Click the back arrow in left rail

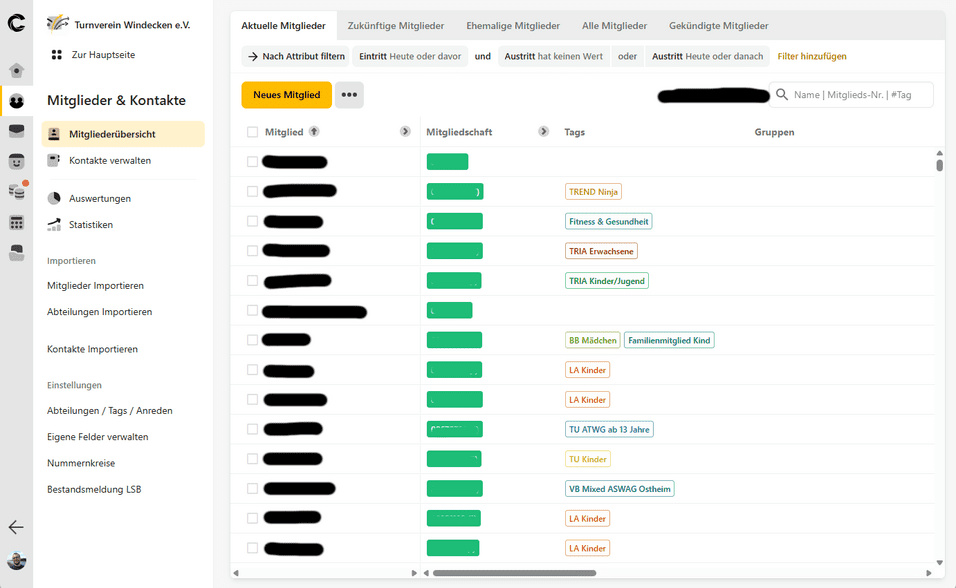point(16,527)
